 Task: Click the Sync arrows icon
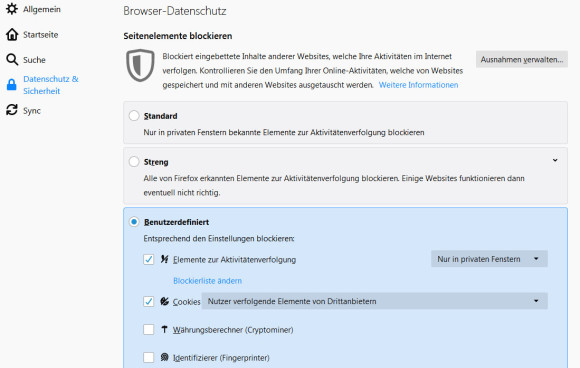(x=12, y=110)
